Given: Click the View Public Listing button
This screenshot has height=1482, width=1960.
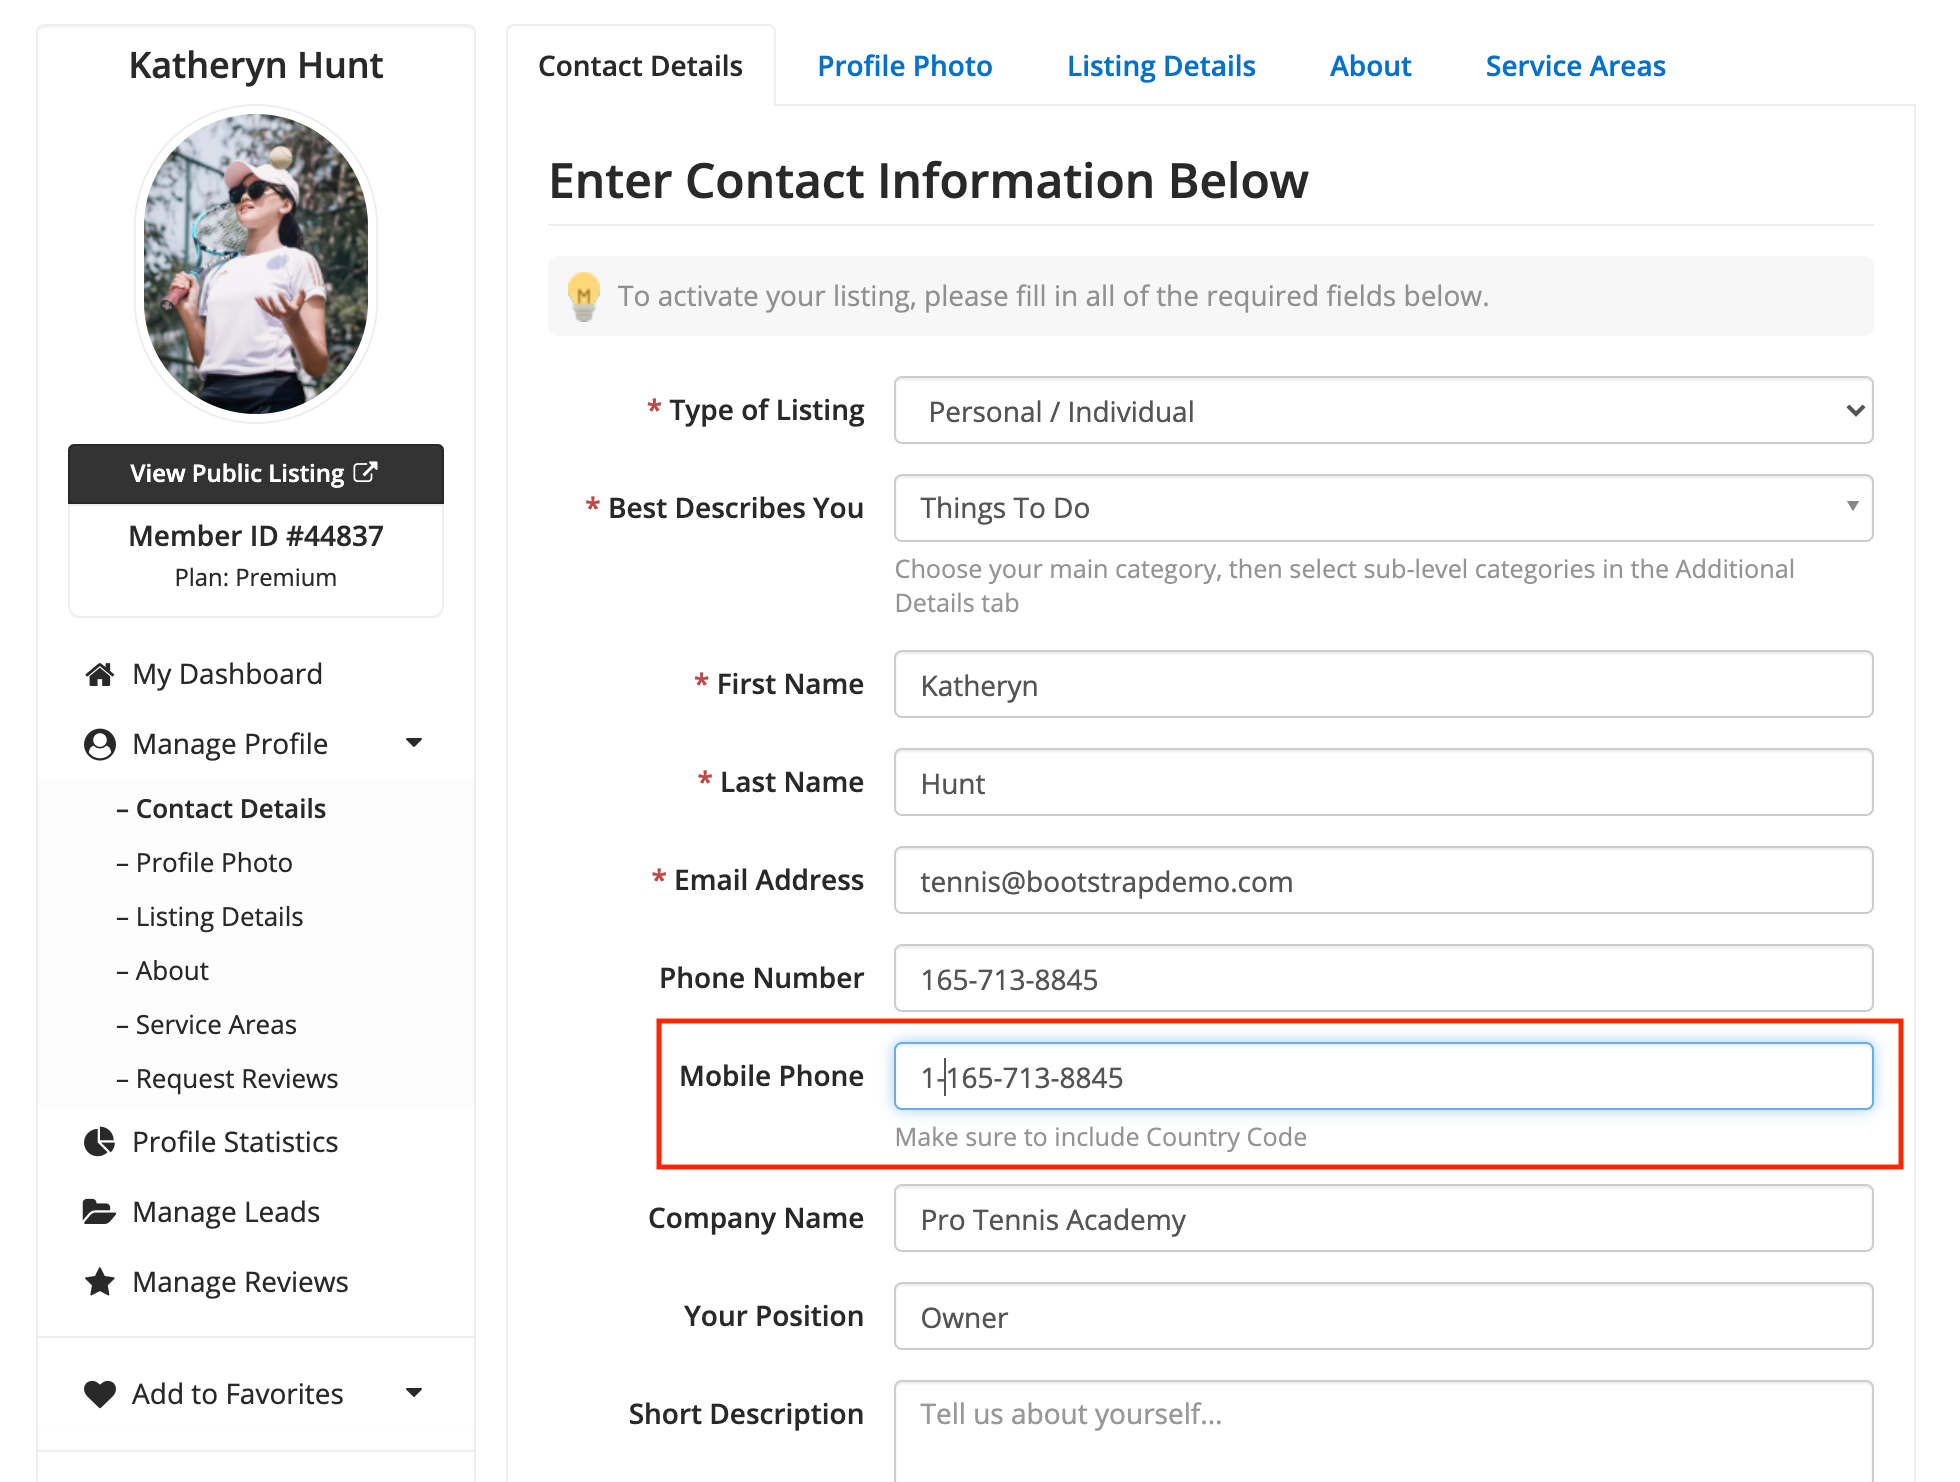Looking at the screenshot, I should 255,473.
